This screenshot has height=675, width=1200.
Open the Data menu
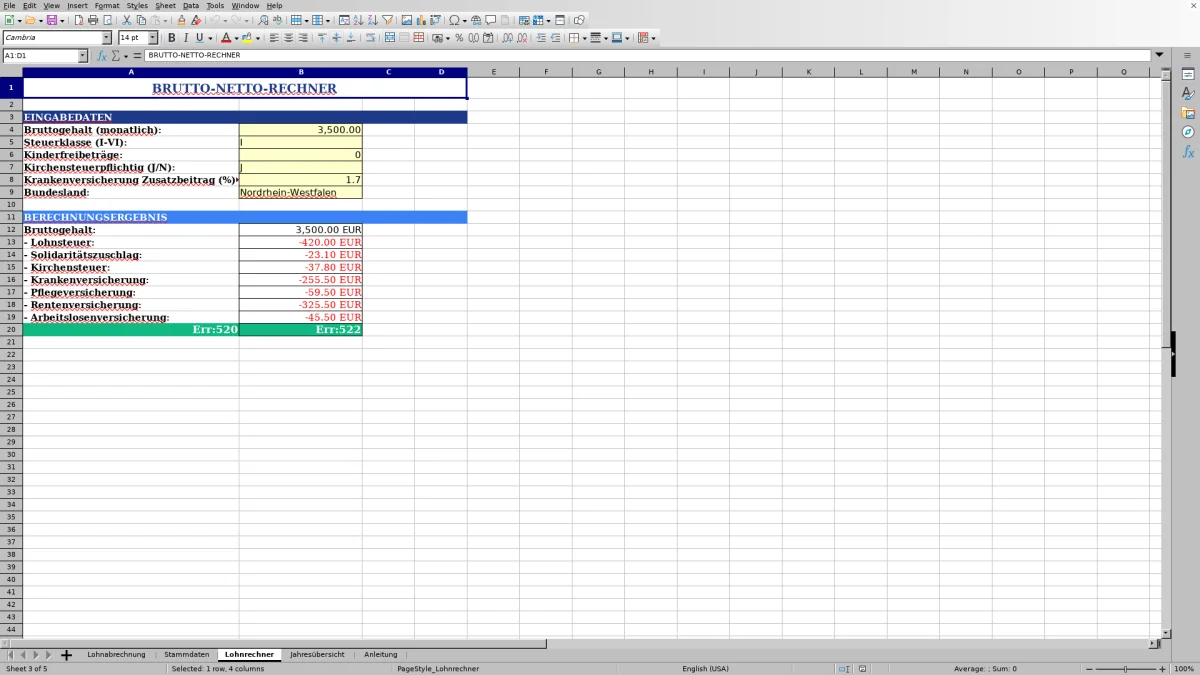point(190,5)
